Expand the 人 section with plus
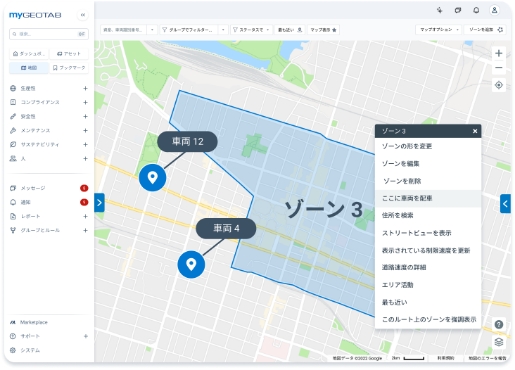The width and height of the screenshot is (515, 370). (85, 159)
